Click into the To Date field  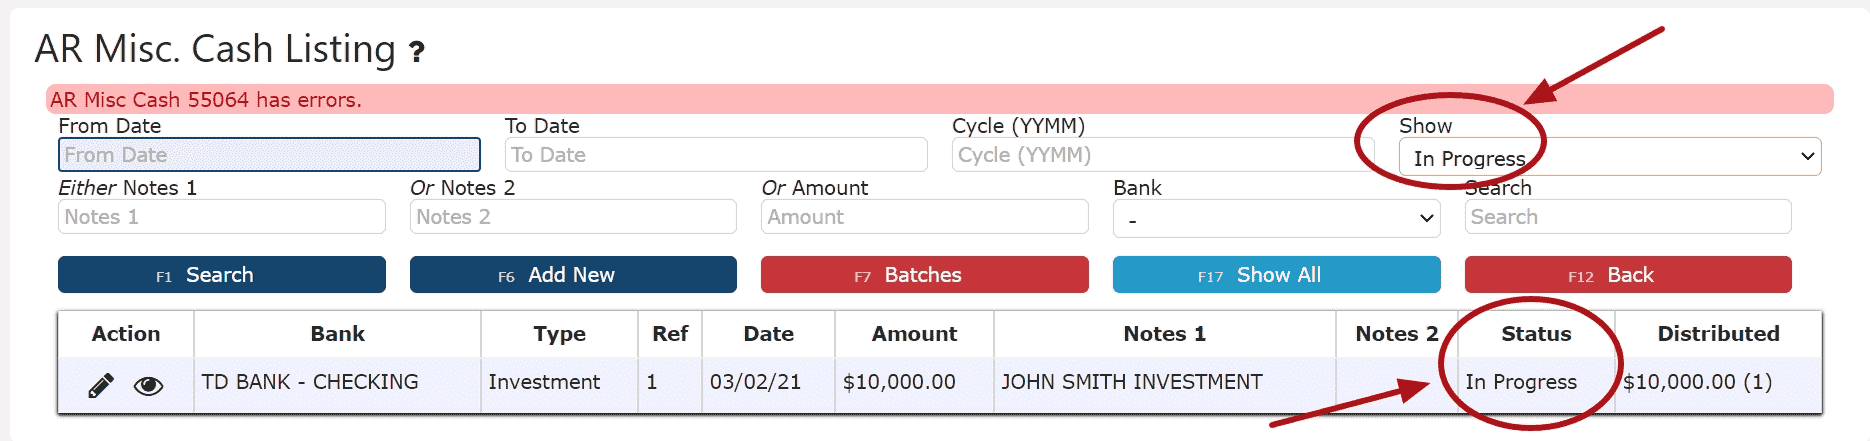[716, 155]
